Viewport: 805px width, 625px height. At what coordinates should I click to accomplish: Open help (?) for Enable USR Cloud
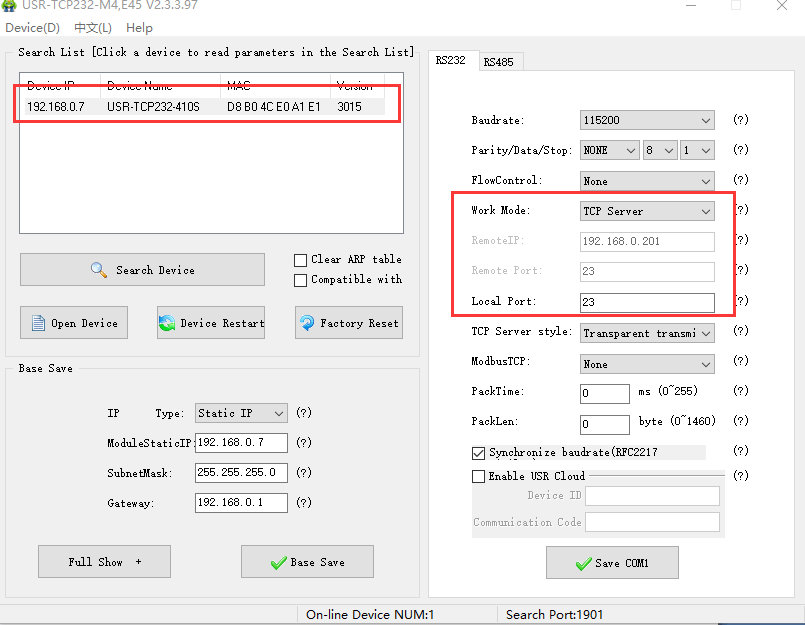[741, 475]
